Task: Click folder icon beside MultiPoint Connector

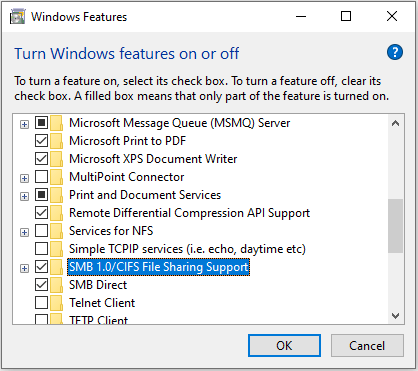Action: [x=57, y=177]
